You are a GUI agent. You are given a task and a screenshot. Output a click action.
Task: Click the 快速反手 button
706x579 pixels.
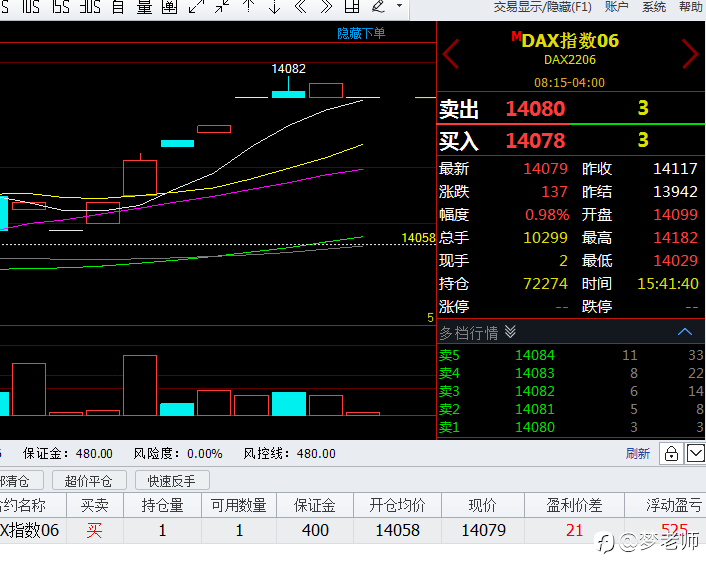coord(172,481)
